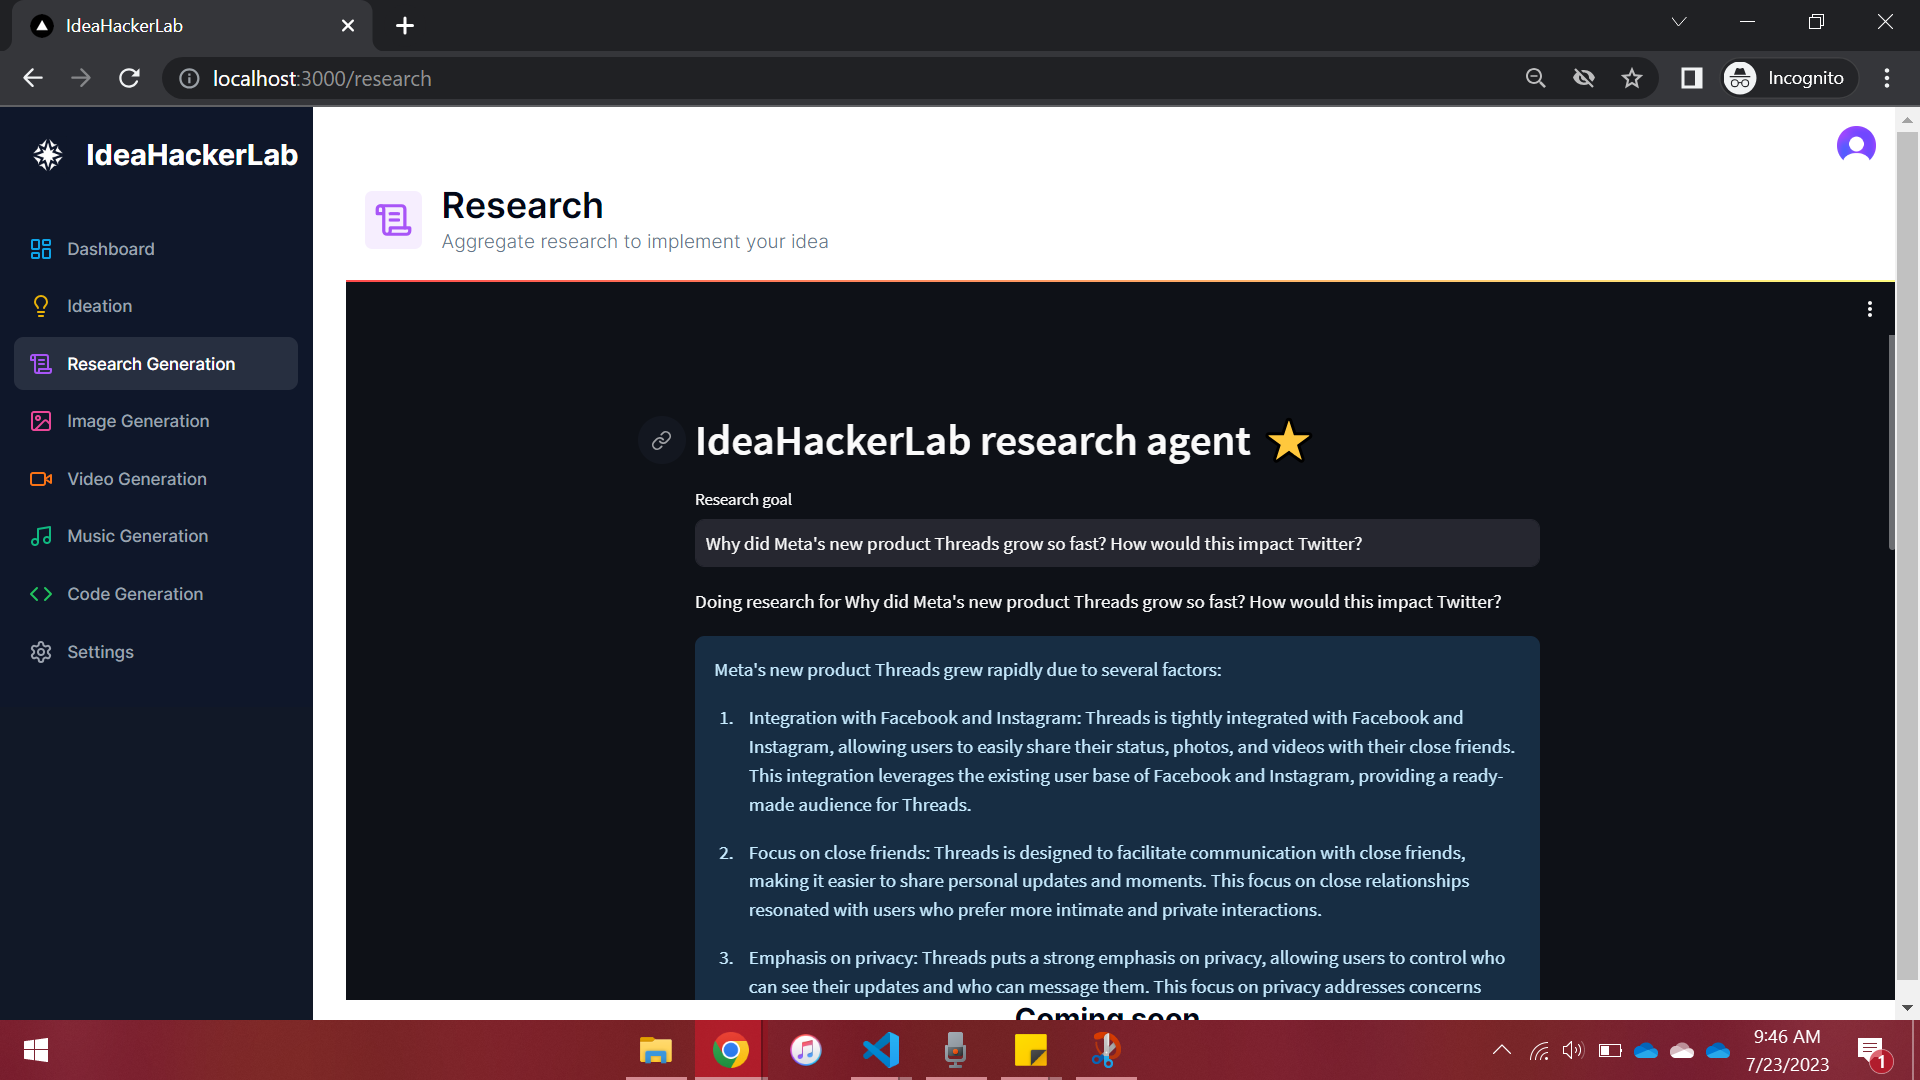Viewport: 1920px width, 1080px height.
Task: Toggle the browser side panel button
Action: [1691, 78]
